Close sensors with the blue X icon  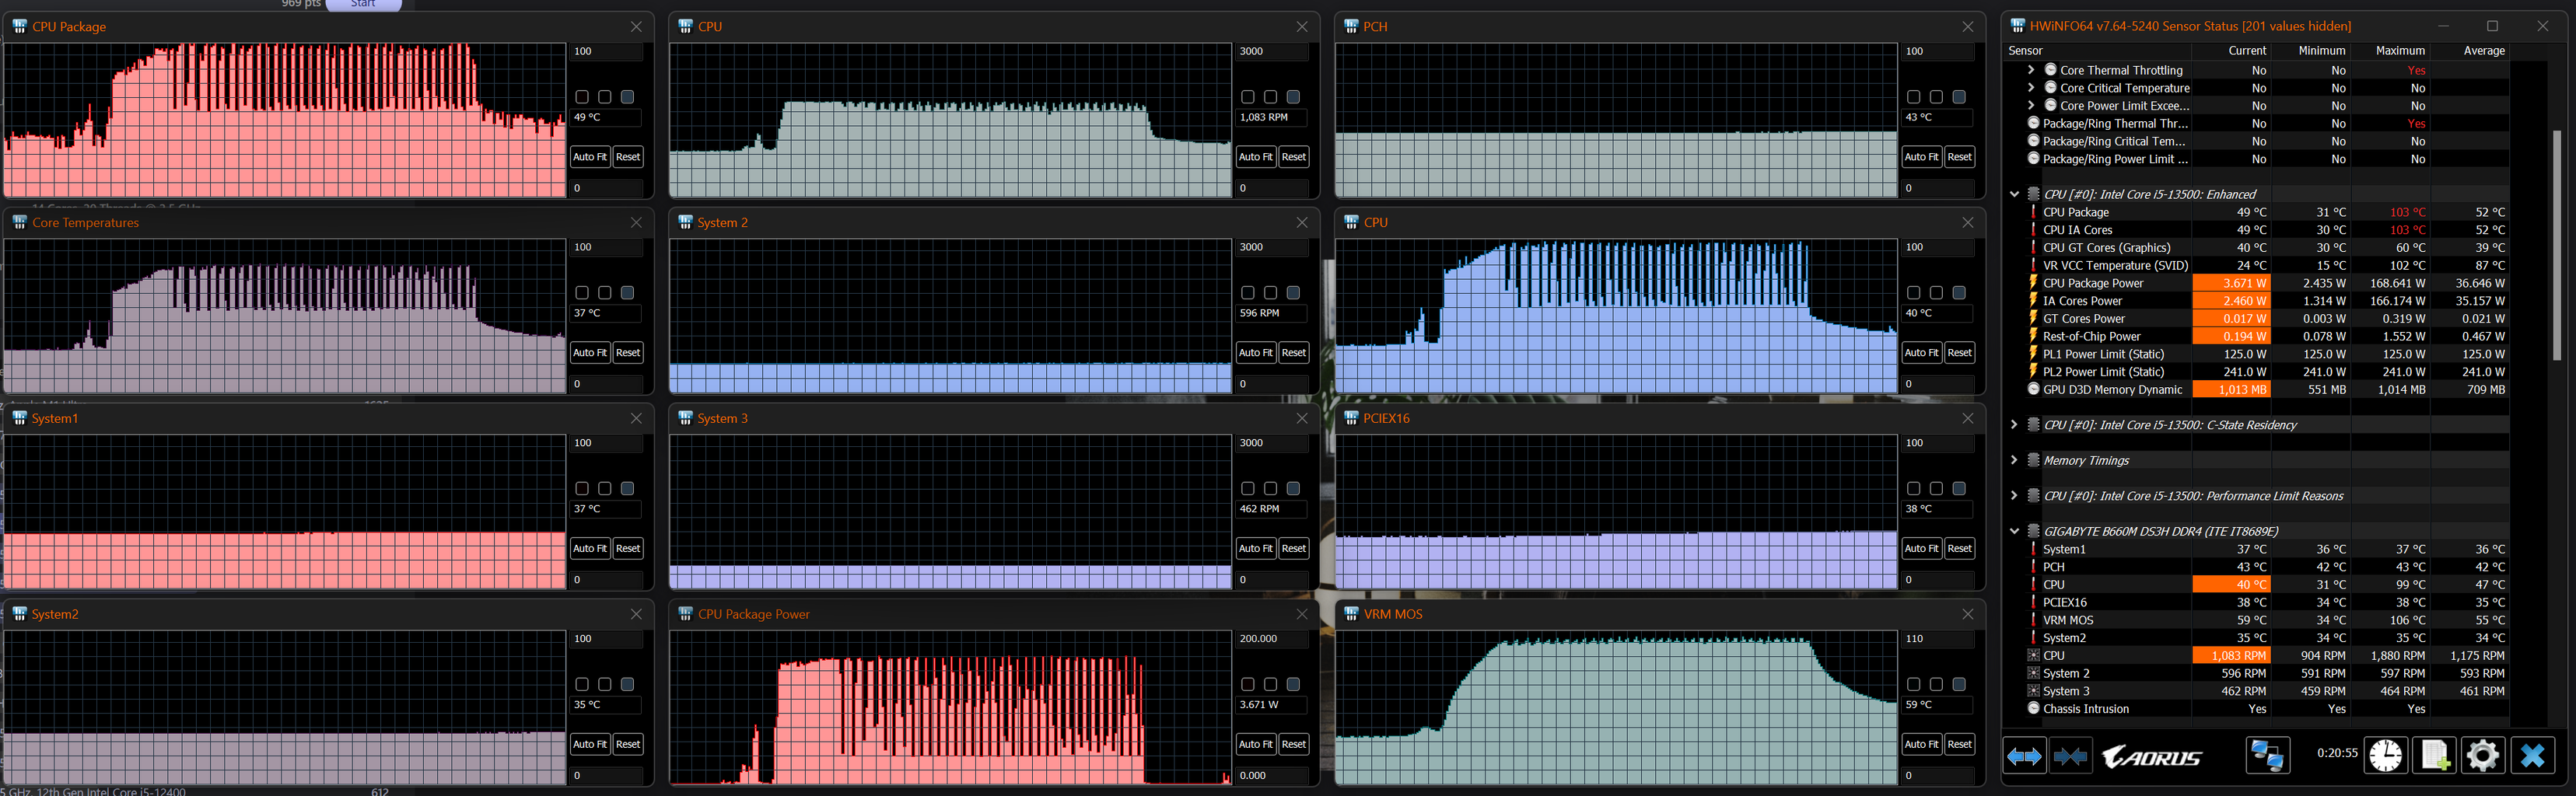click(x=2532, y=756)
